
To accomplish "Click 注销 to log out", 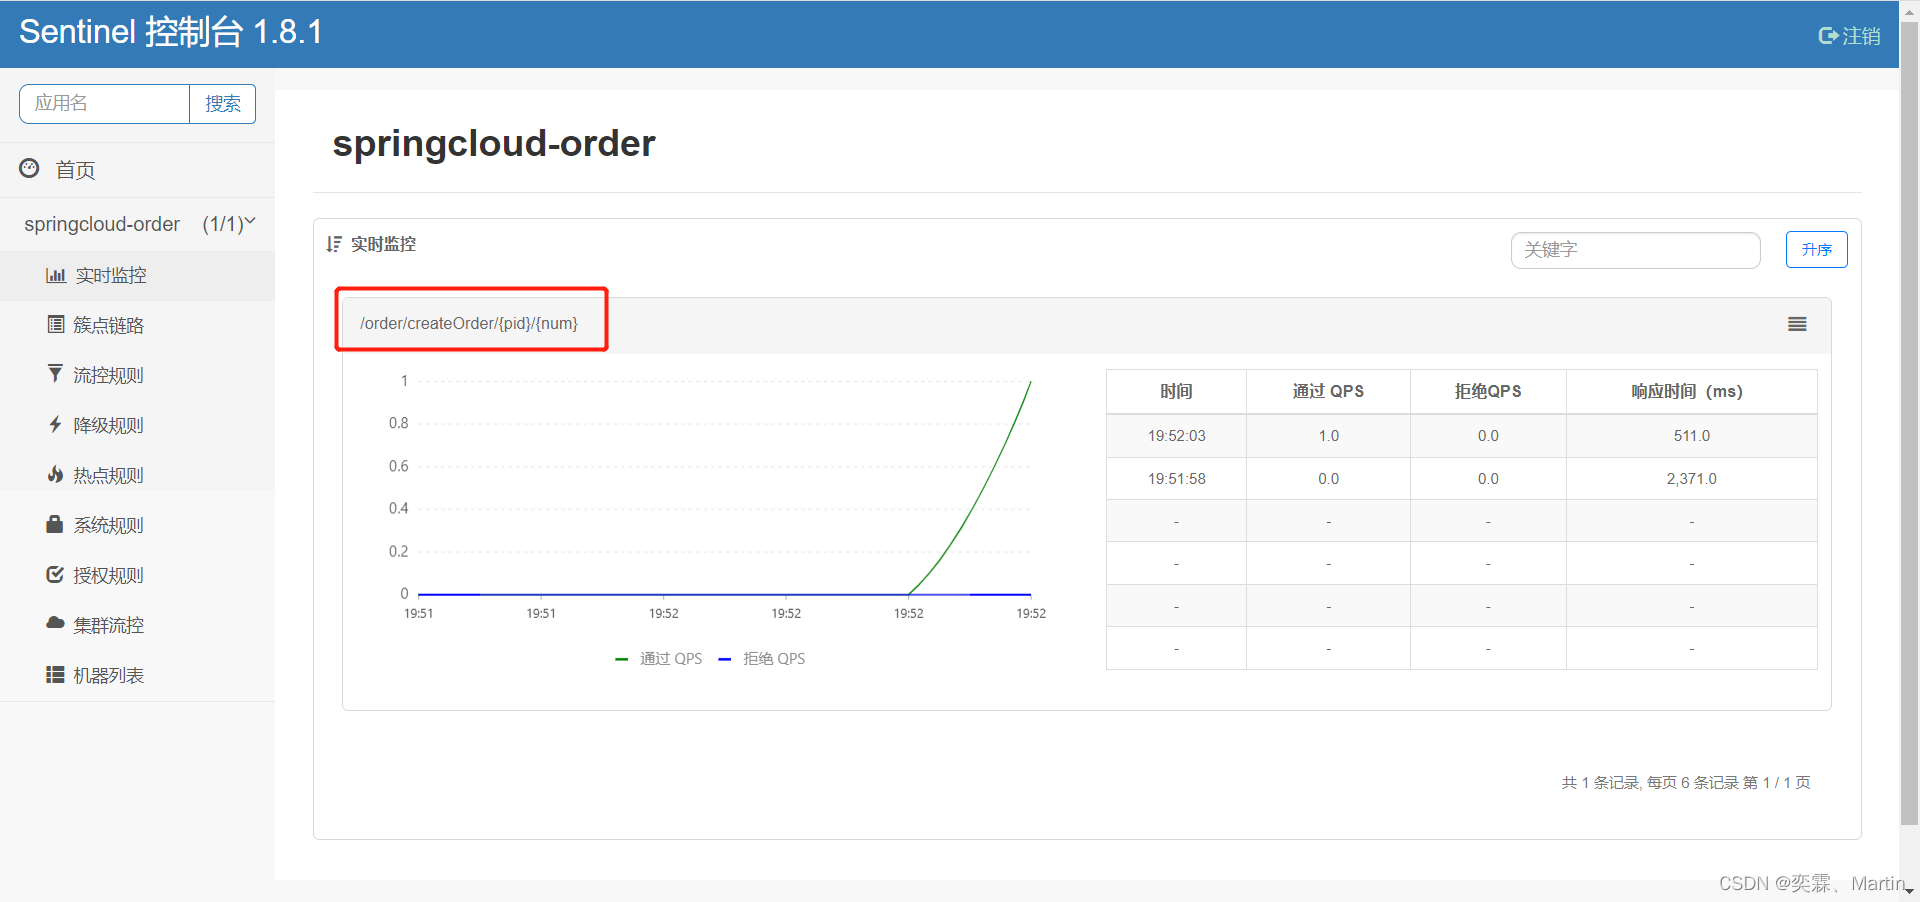I will point(1849,36).
